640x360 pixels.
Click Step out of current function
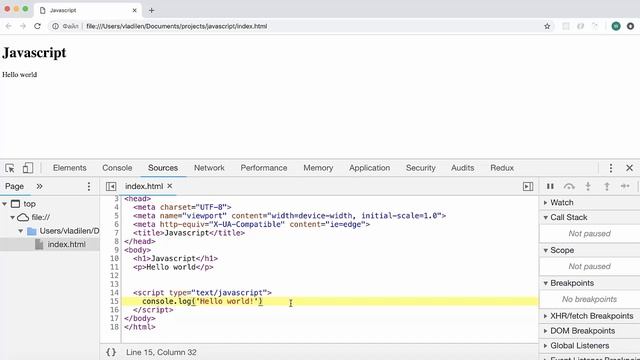point(607,186)
